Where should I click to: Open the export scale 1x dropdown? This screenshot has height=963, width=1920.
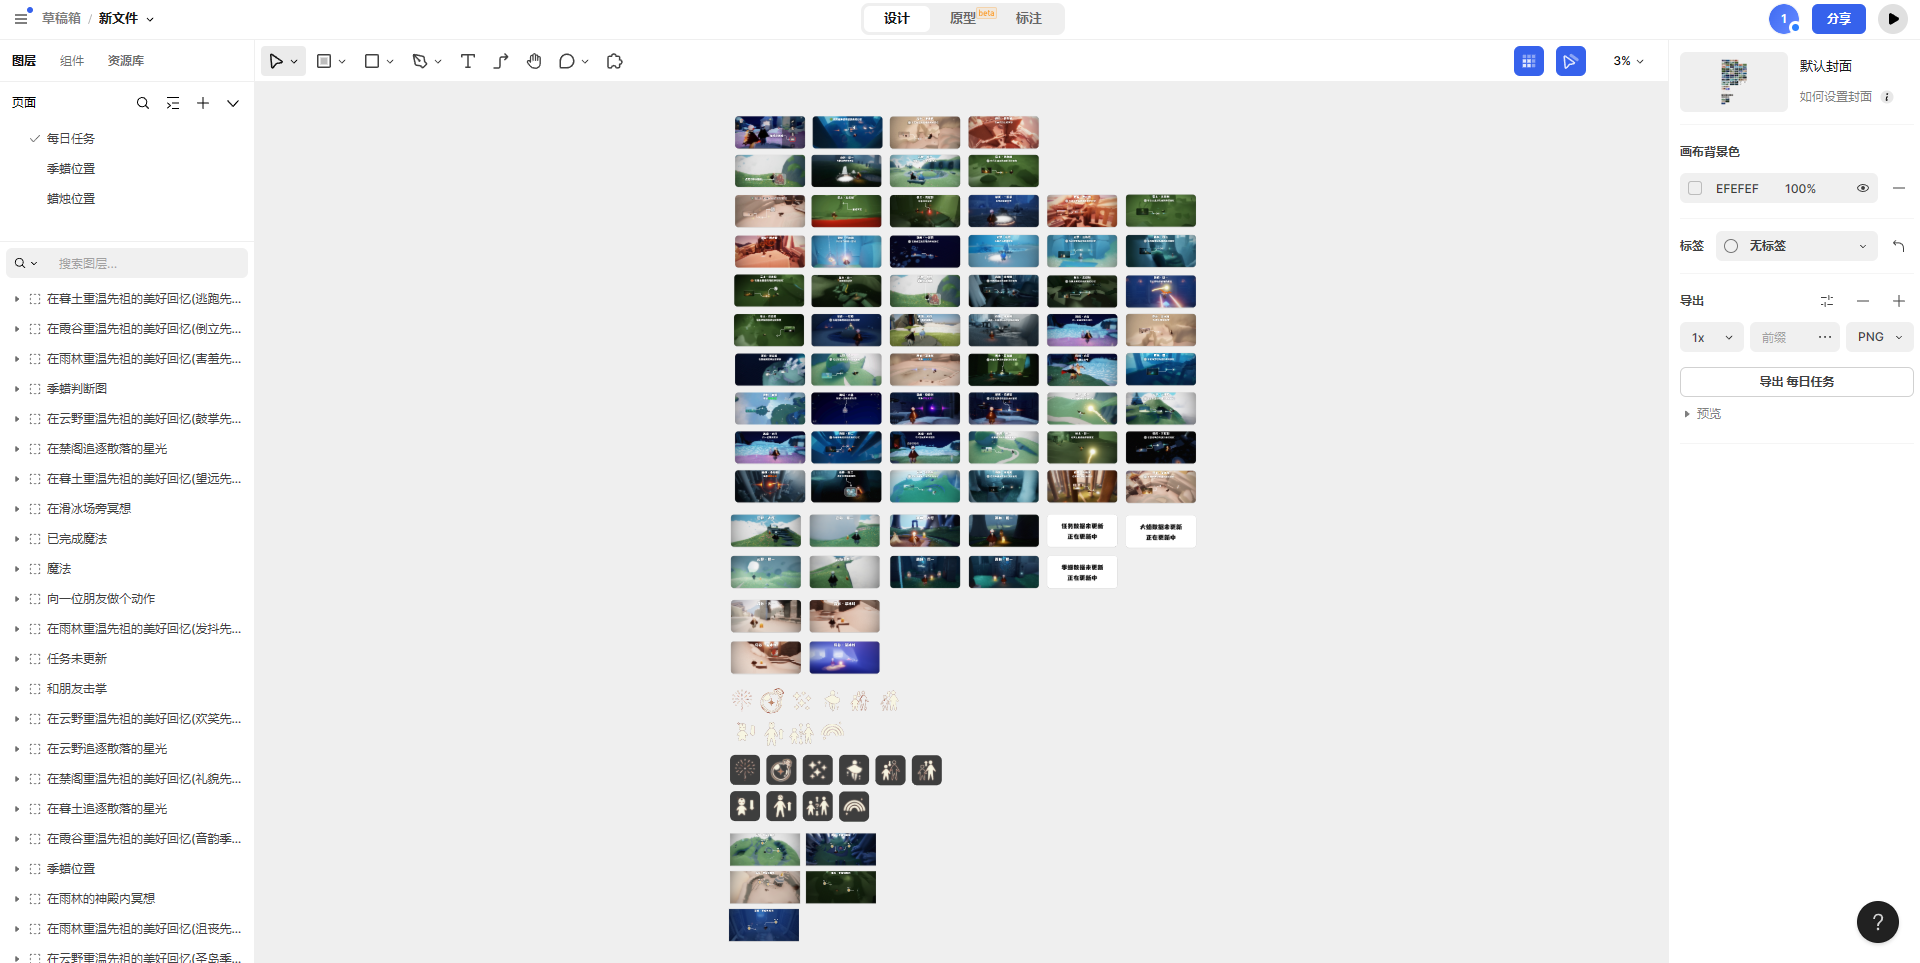click(1712, 337)
